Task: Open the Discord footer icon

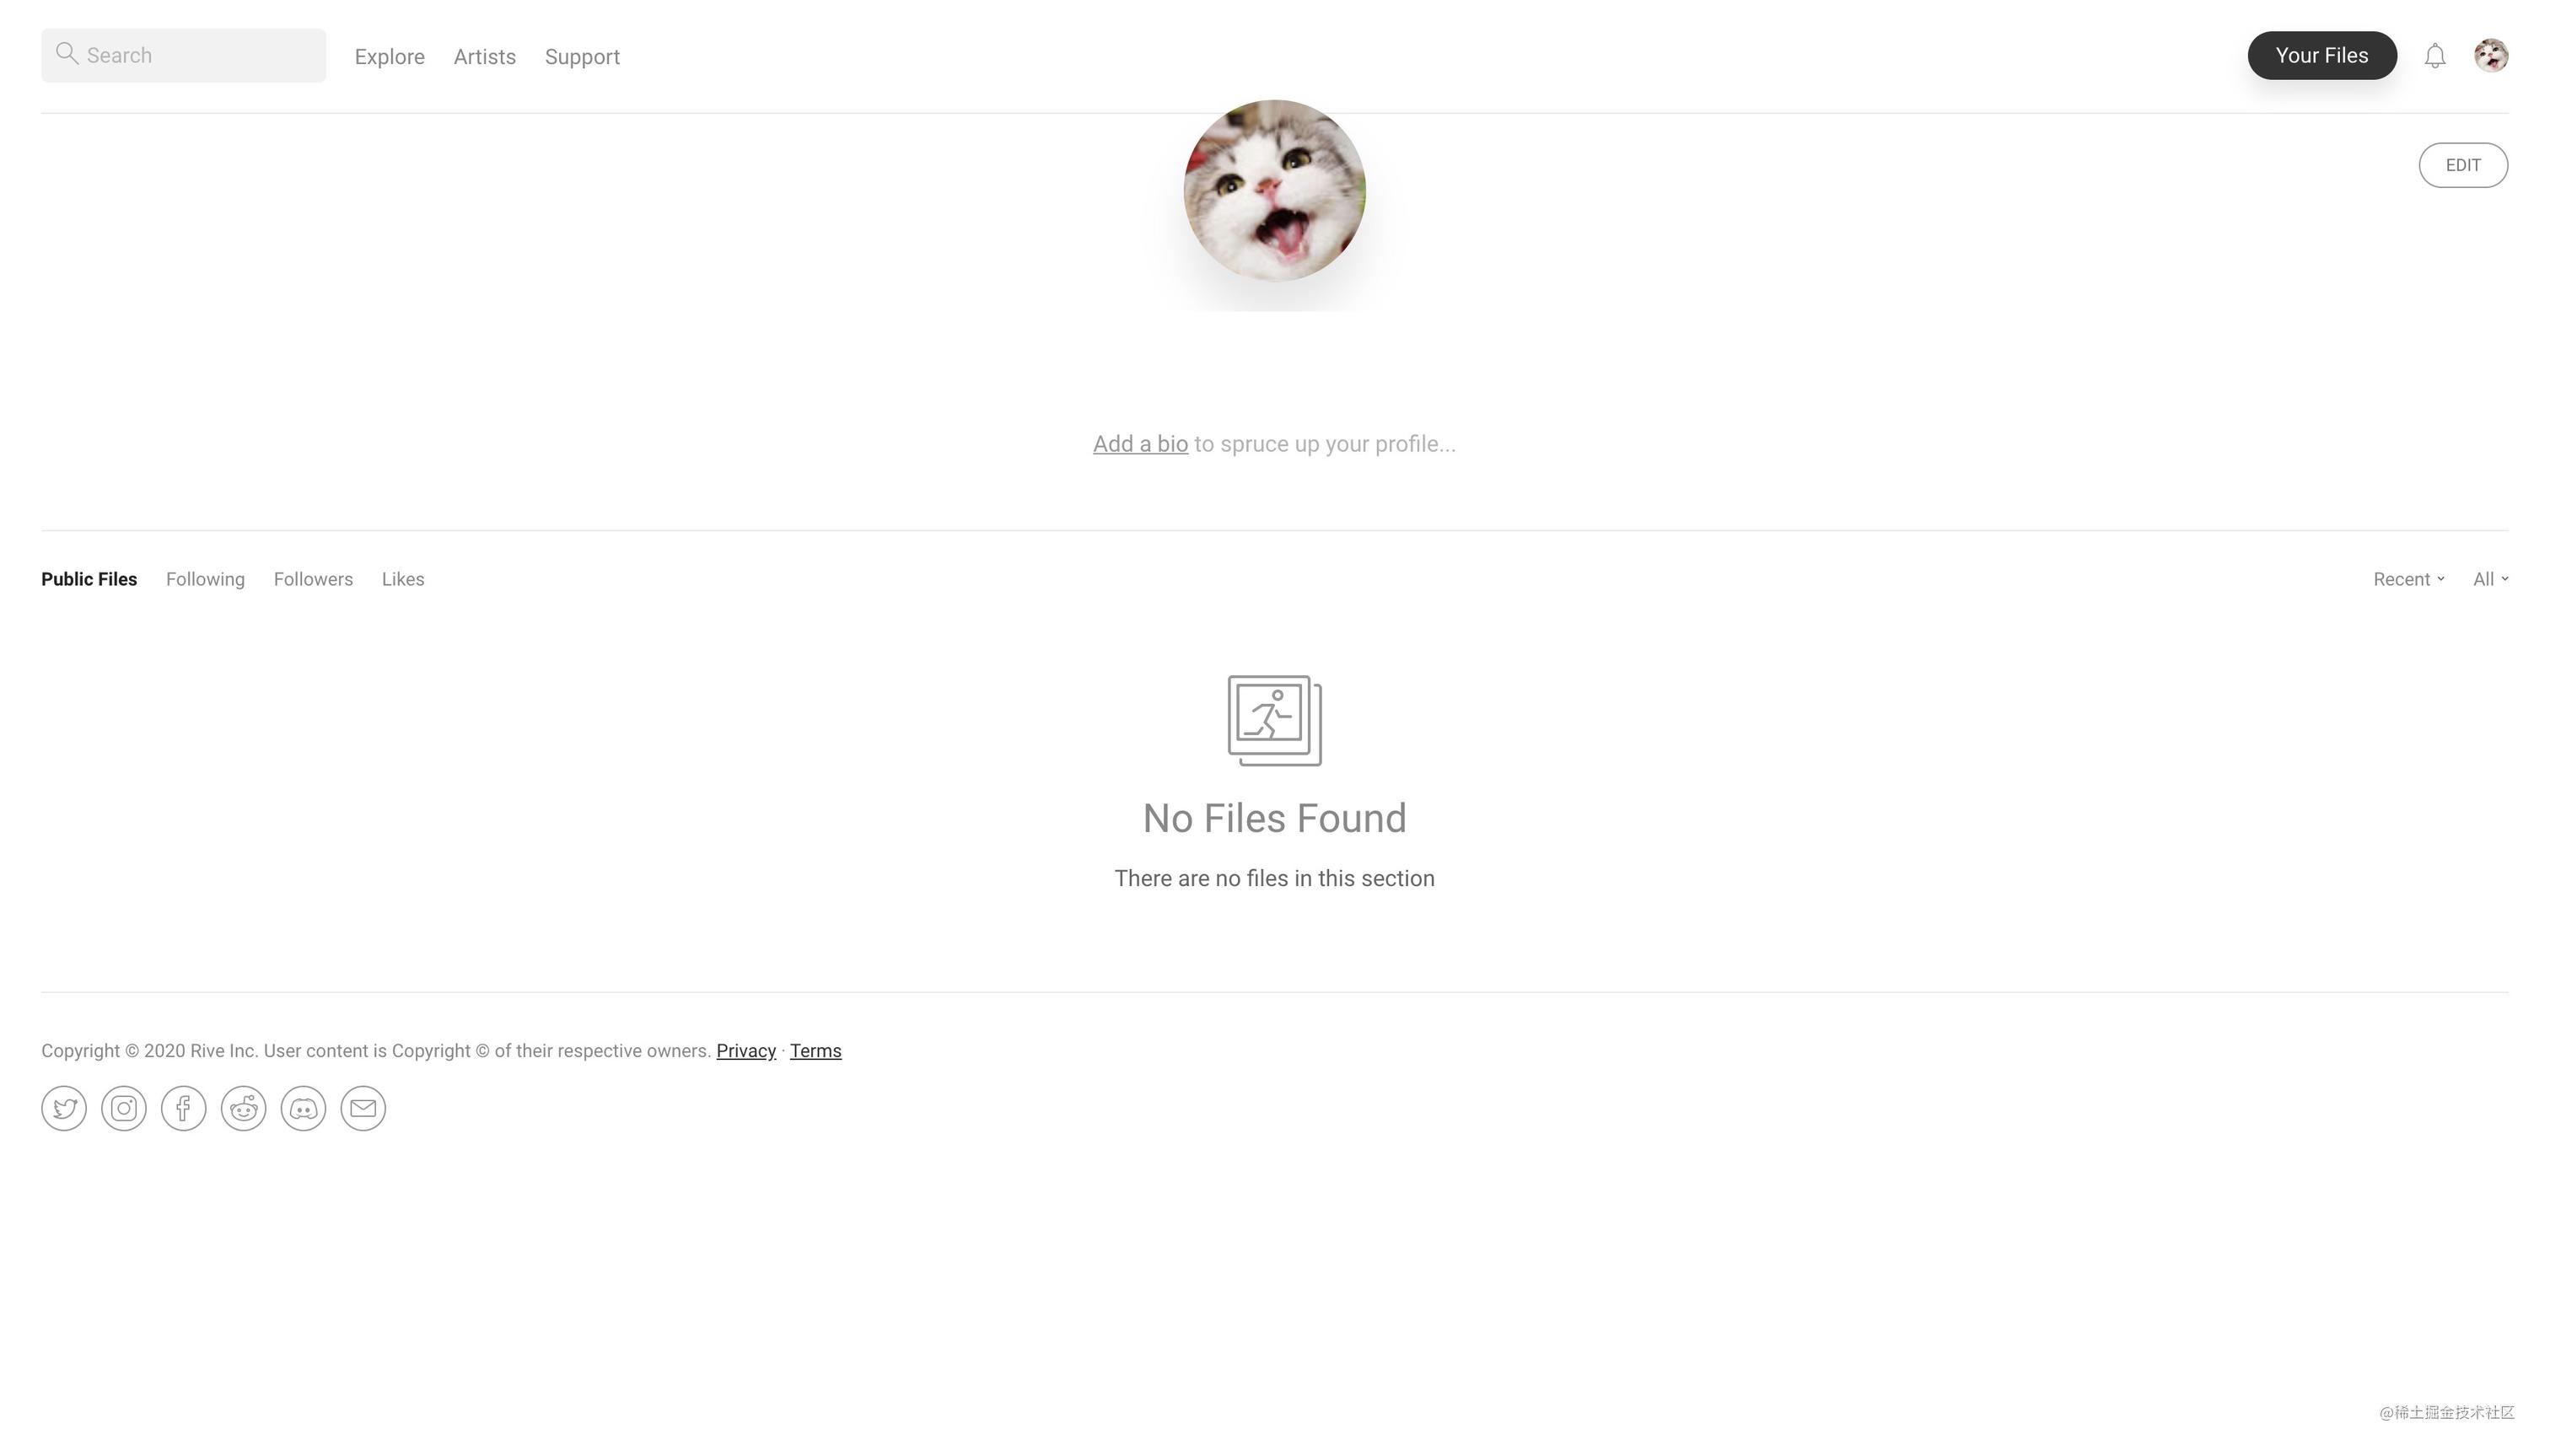Action: [x=304, y=1108]
